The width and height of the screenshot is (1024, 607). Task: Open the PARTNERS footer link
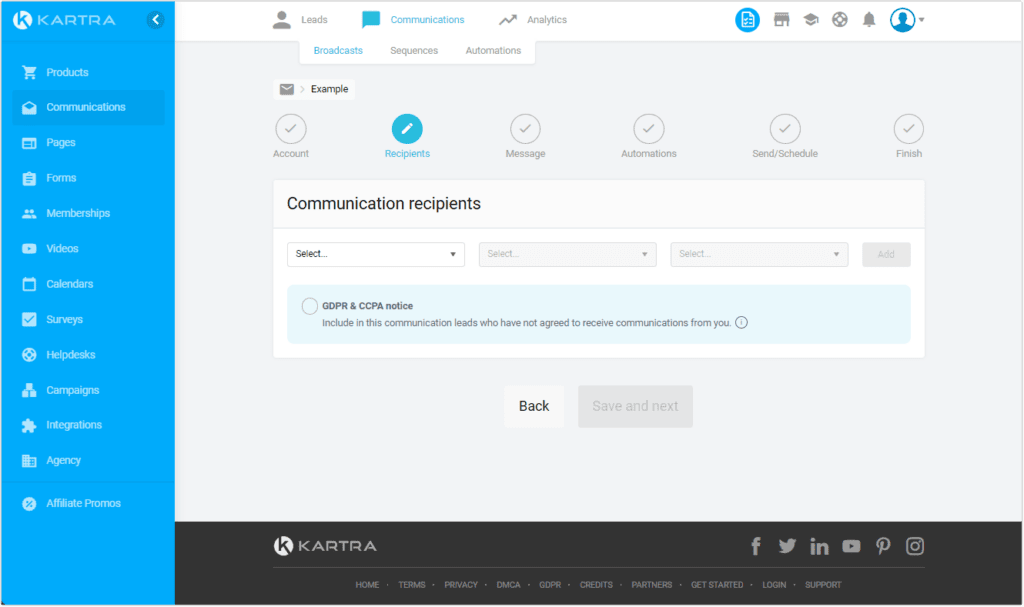(x=651, y=585)
